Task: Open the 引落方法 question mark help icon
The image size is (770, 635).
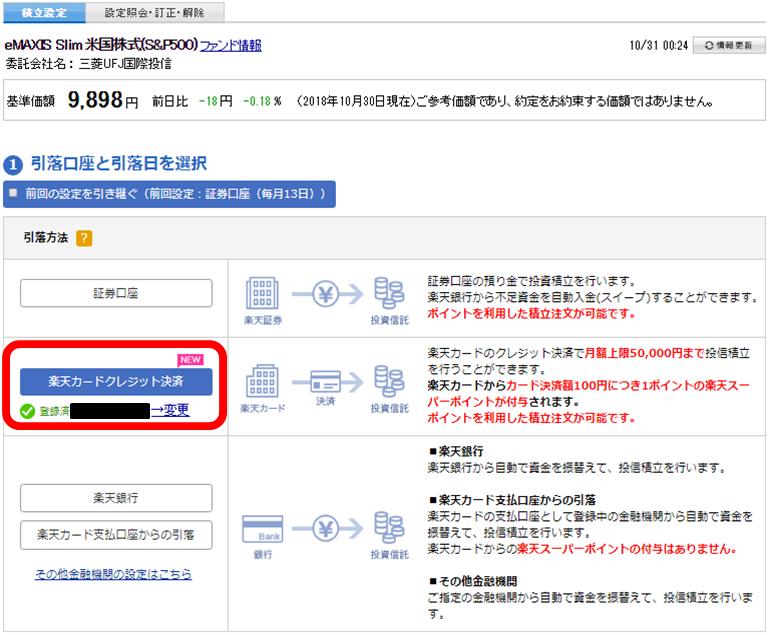Action: (84, 238)
